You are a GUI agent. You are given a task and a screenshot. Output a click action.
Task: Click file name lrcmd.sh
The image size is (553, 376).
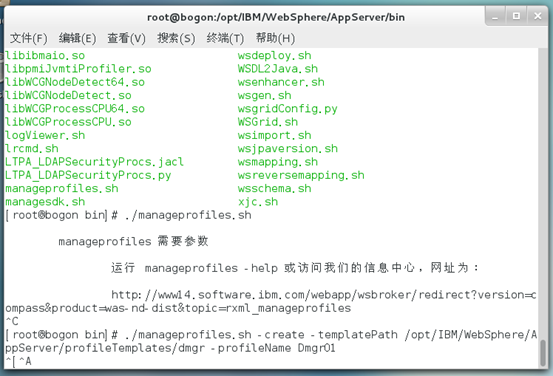[x=32, y=148]
